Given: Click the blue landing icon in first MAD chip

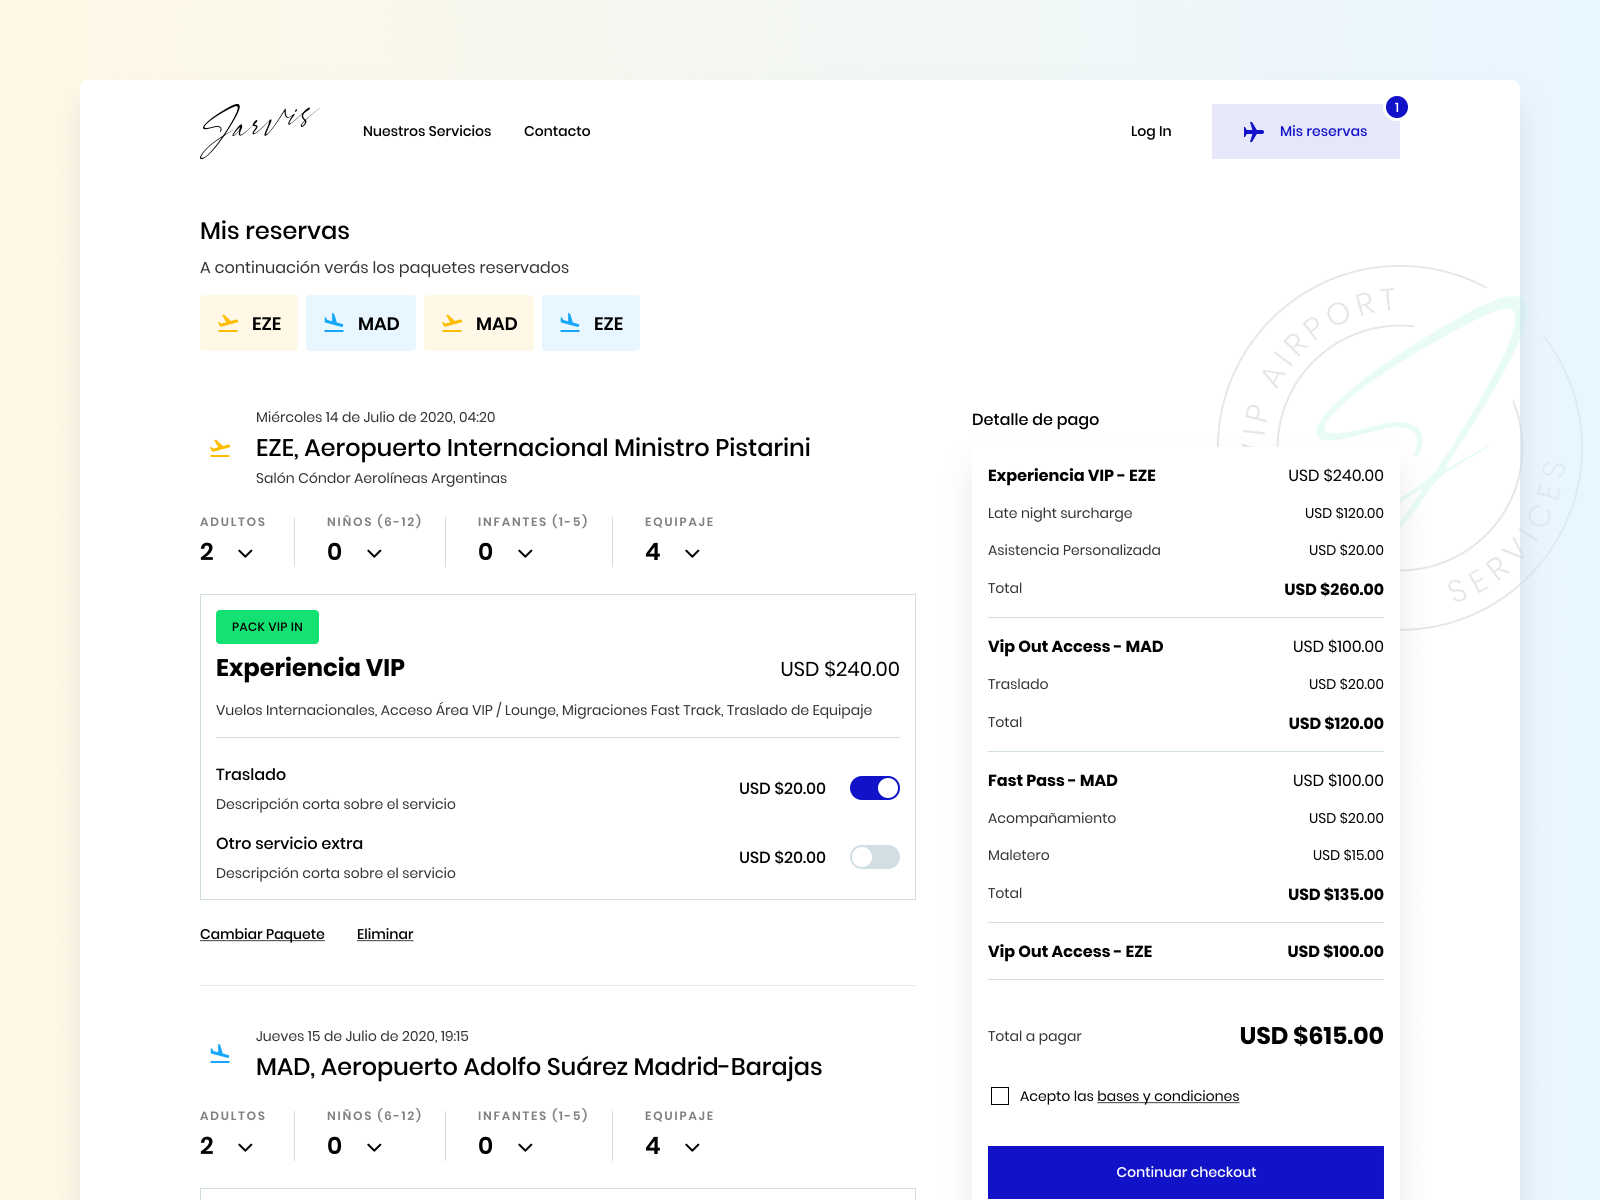Looking at the screenshot, I should click(x=334, y=323).
